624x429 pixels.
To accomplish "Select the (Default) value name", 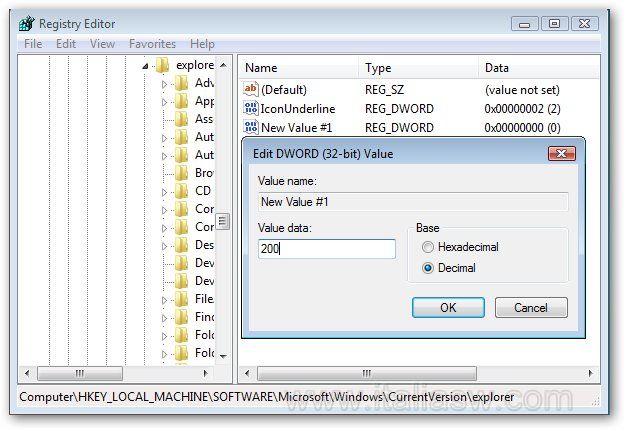I will coord(284,90).
